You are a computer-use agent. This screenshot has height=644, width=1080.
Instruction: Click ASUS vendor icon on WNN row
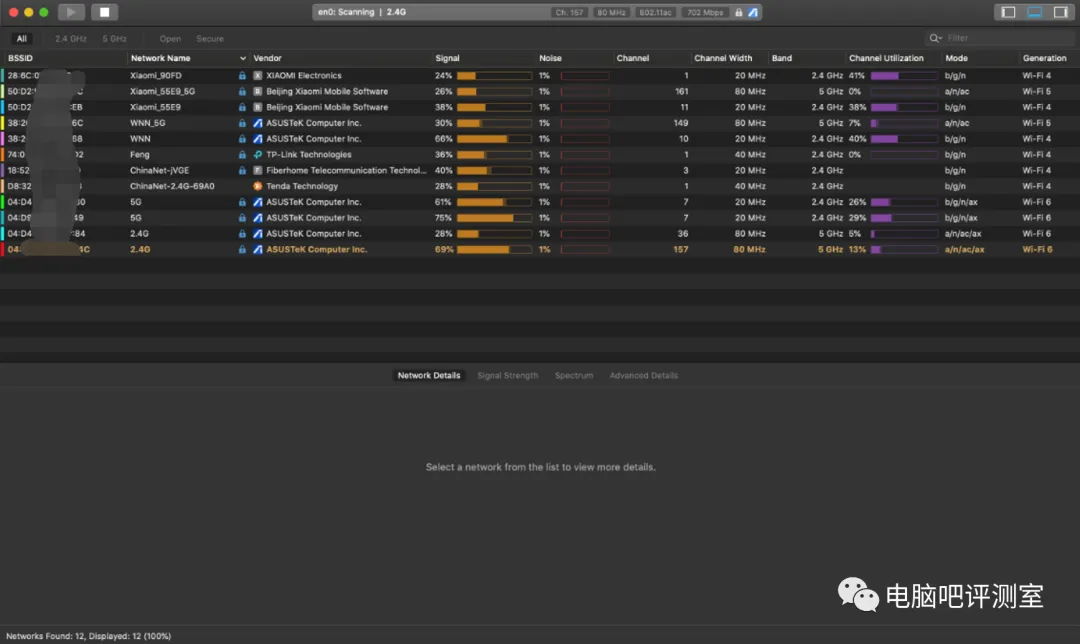point(258,139)
